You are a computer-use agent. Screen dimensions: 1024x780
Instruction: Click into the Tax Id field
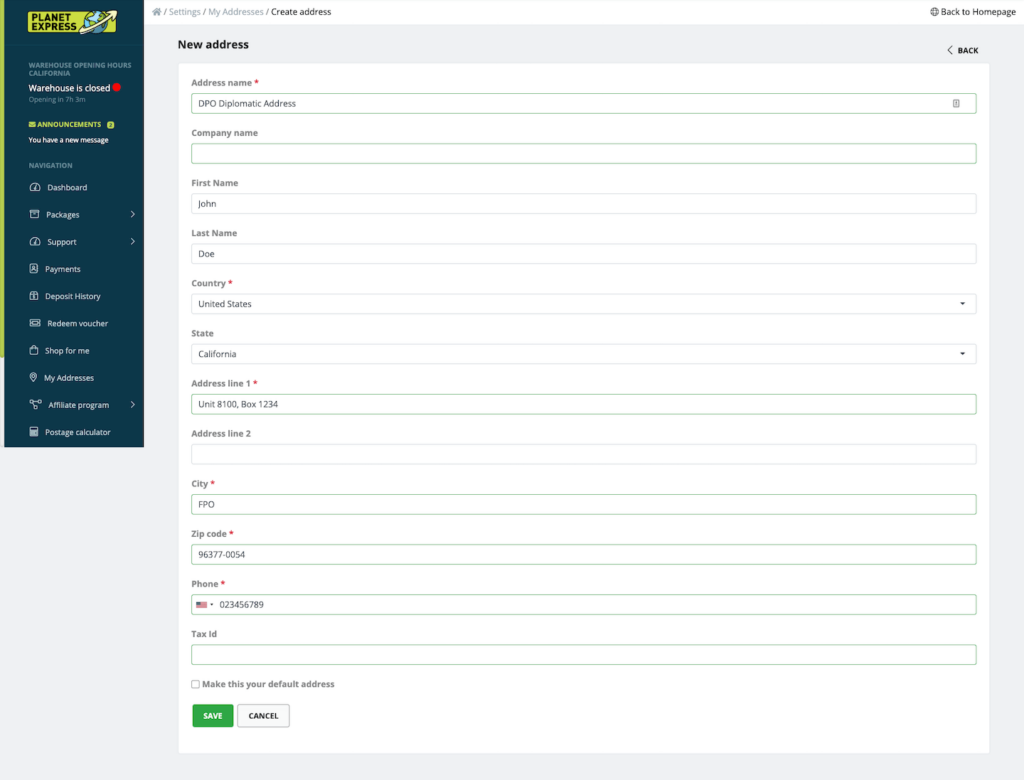(584, 655)
